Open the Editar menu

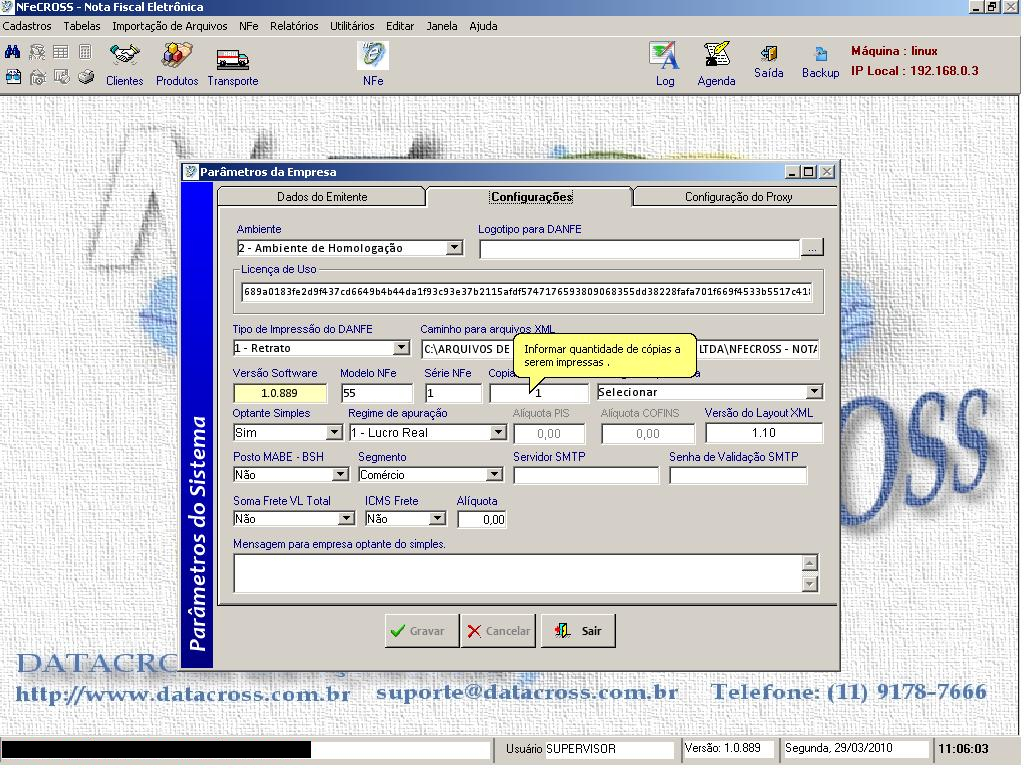click(x=400, y=26)
